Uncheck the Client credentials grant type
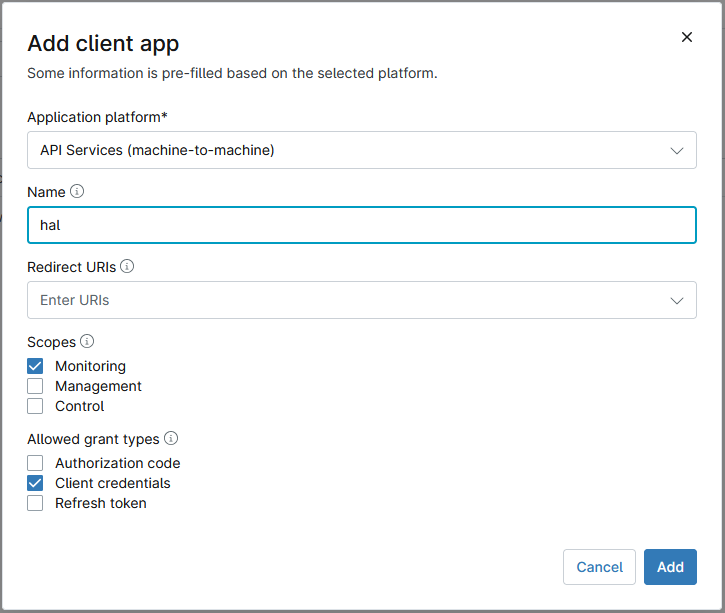725x613 pixels. coord(35,483)
